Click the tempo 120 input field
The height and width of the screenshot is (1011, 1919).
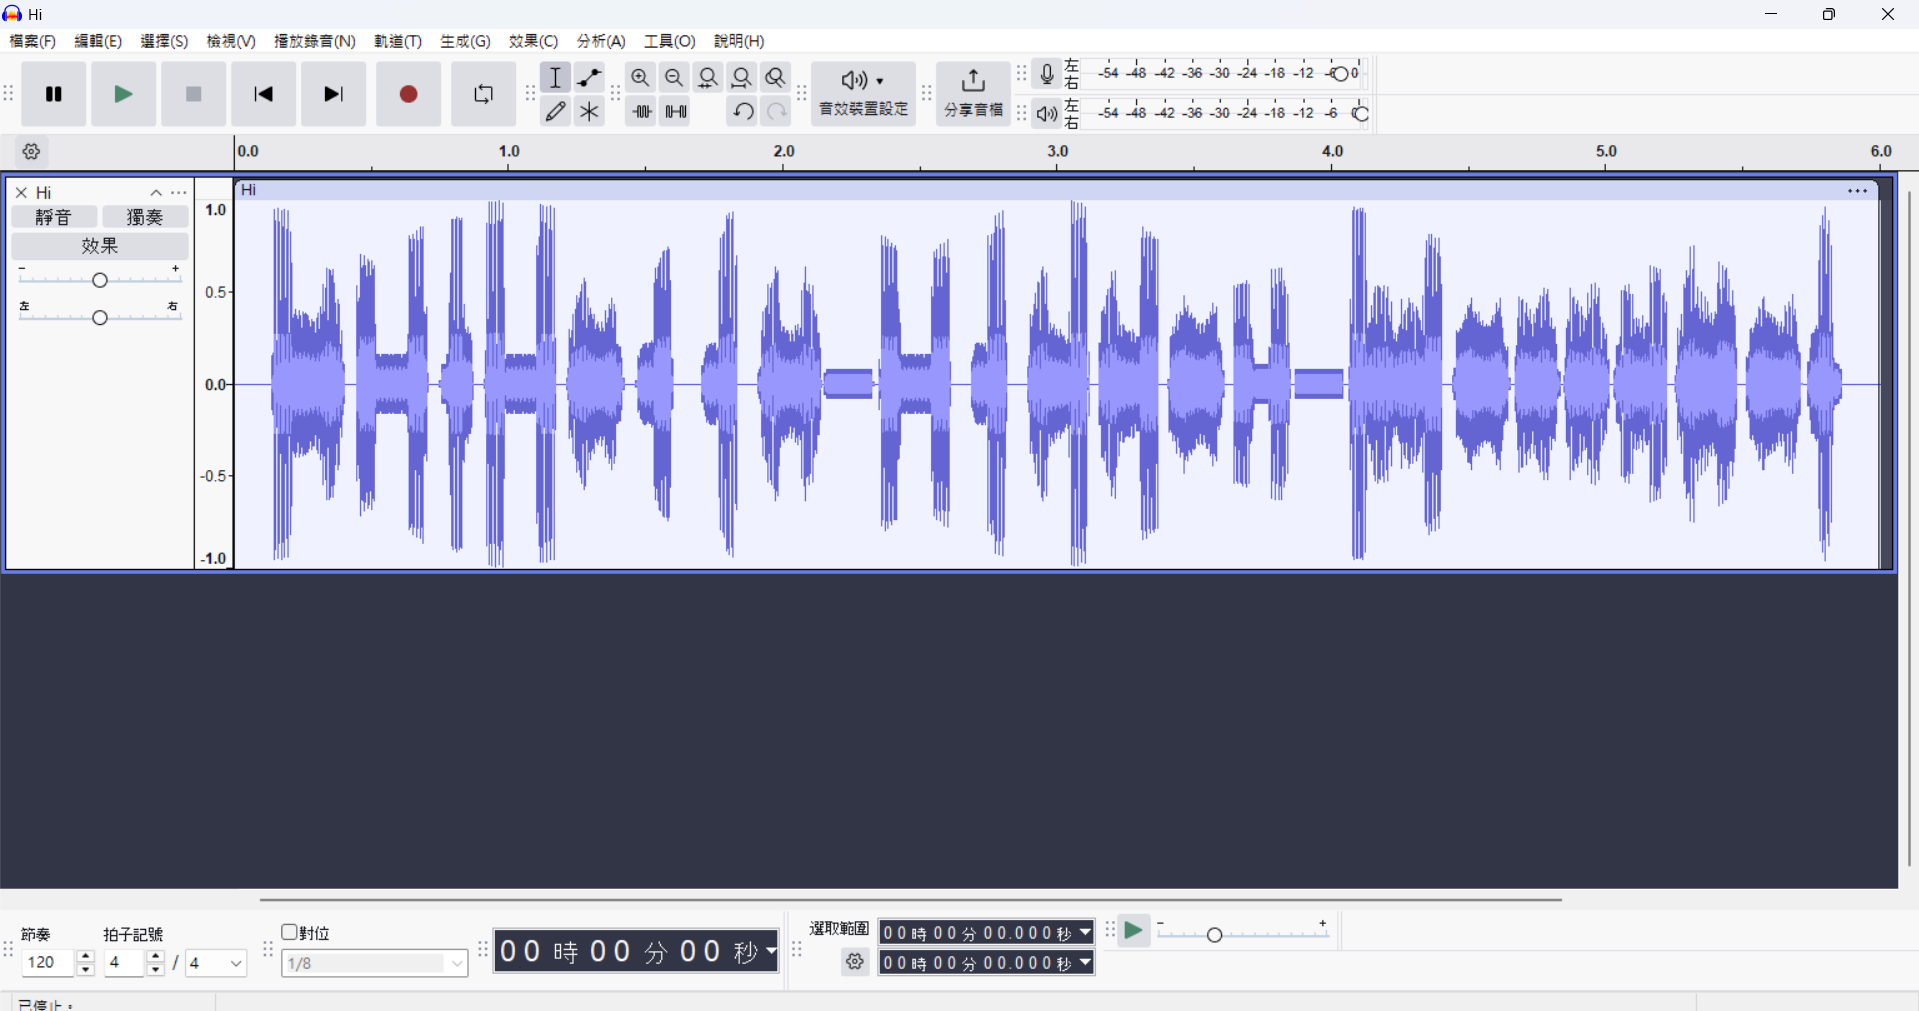tap(48, 963)
